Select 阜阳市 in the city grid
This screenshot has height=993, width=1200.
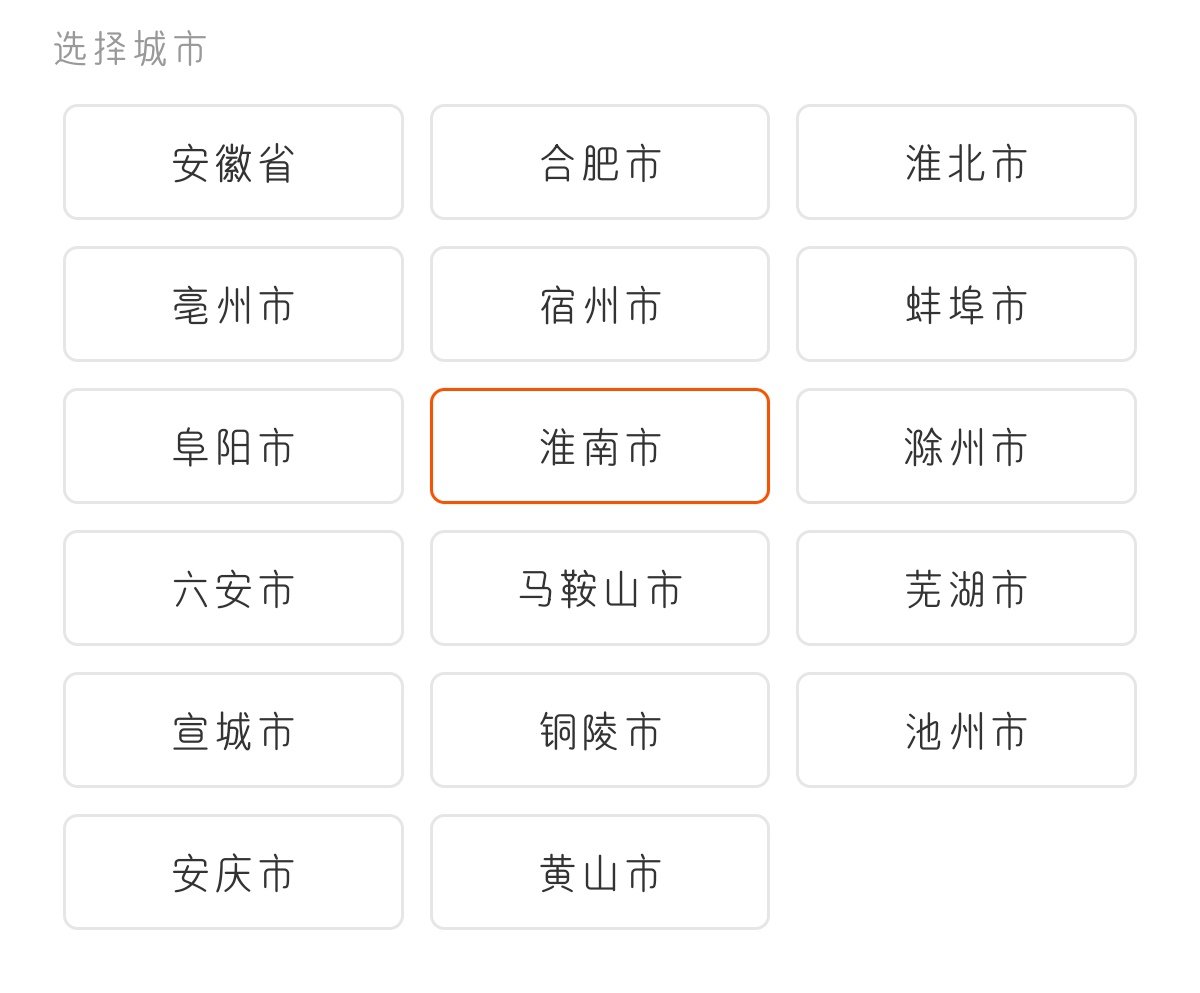click(233, 446)
